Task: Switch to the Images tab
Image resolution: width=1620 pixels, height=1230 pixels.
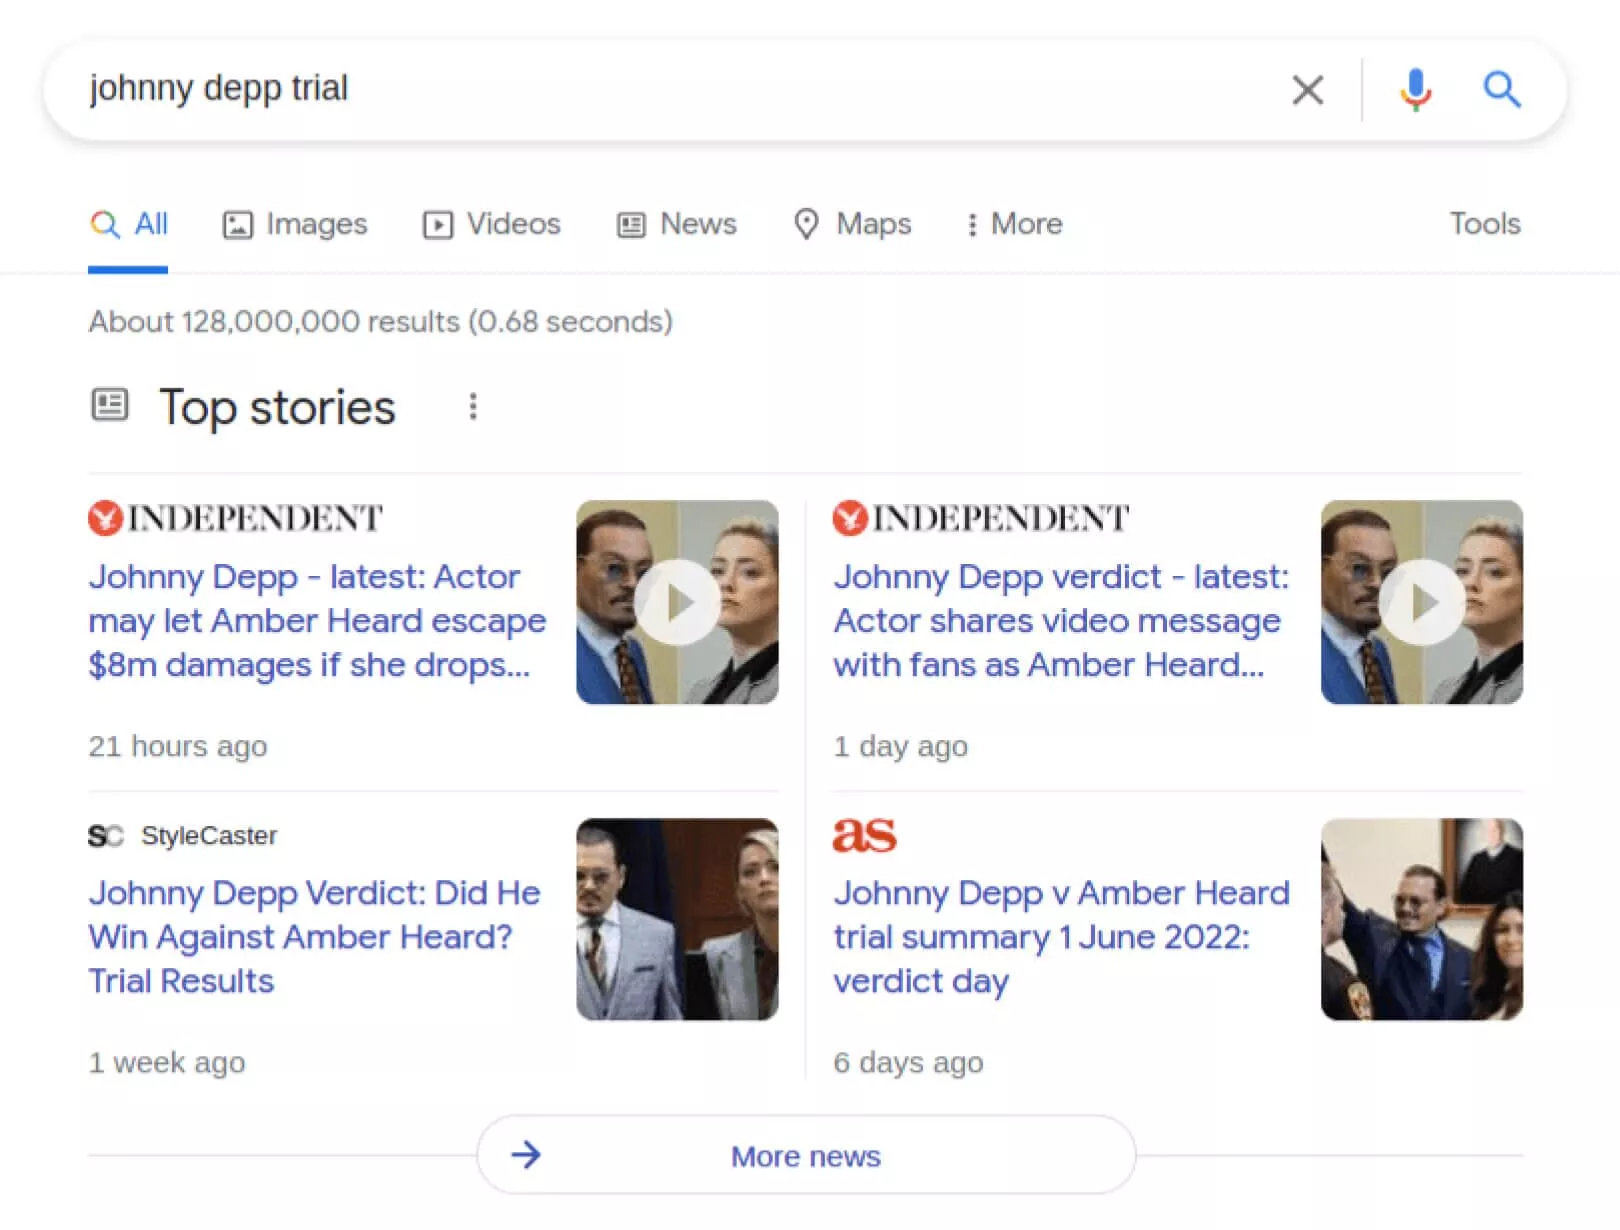Action: [x=295, y=224]
